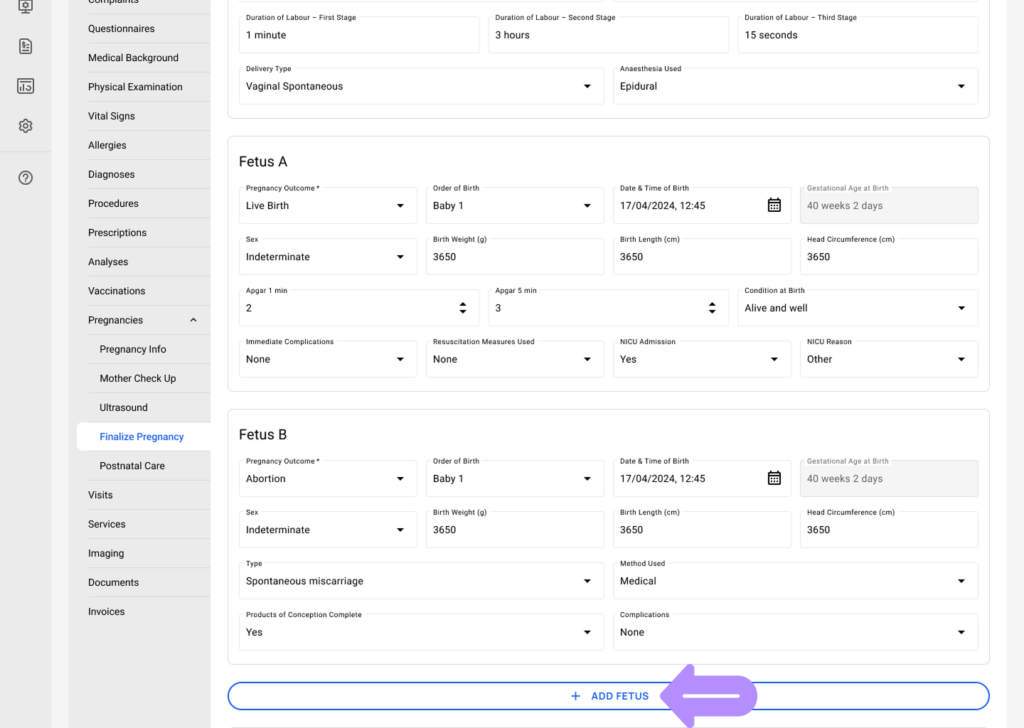Collapse the Pregnancies section chevron
The width and height of the screenshot is (1024, 728).
(x=193, y=320)
